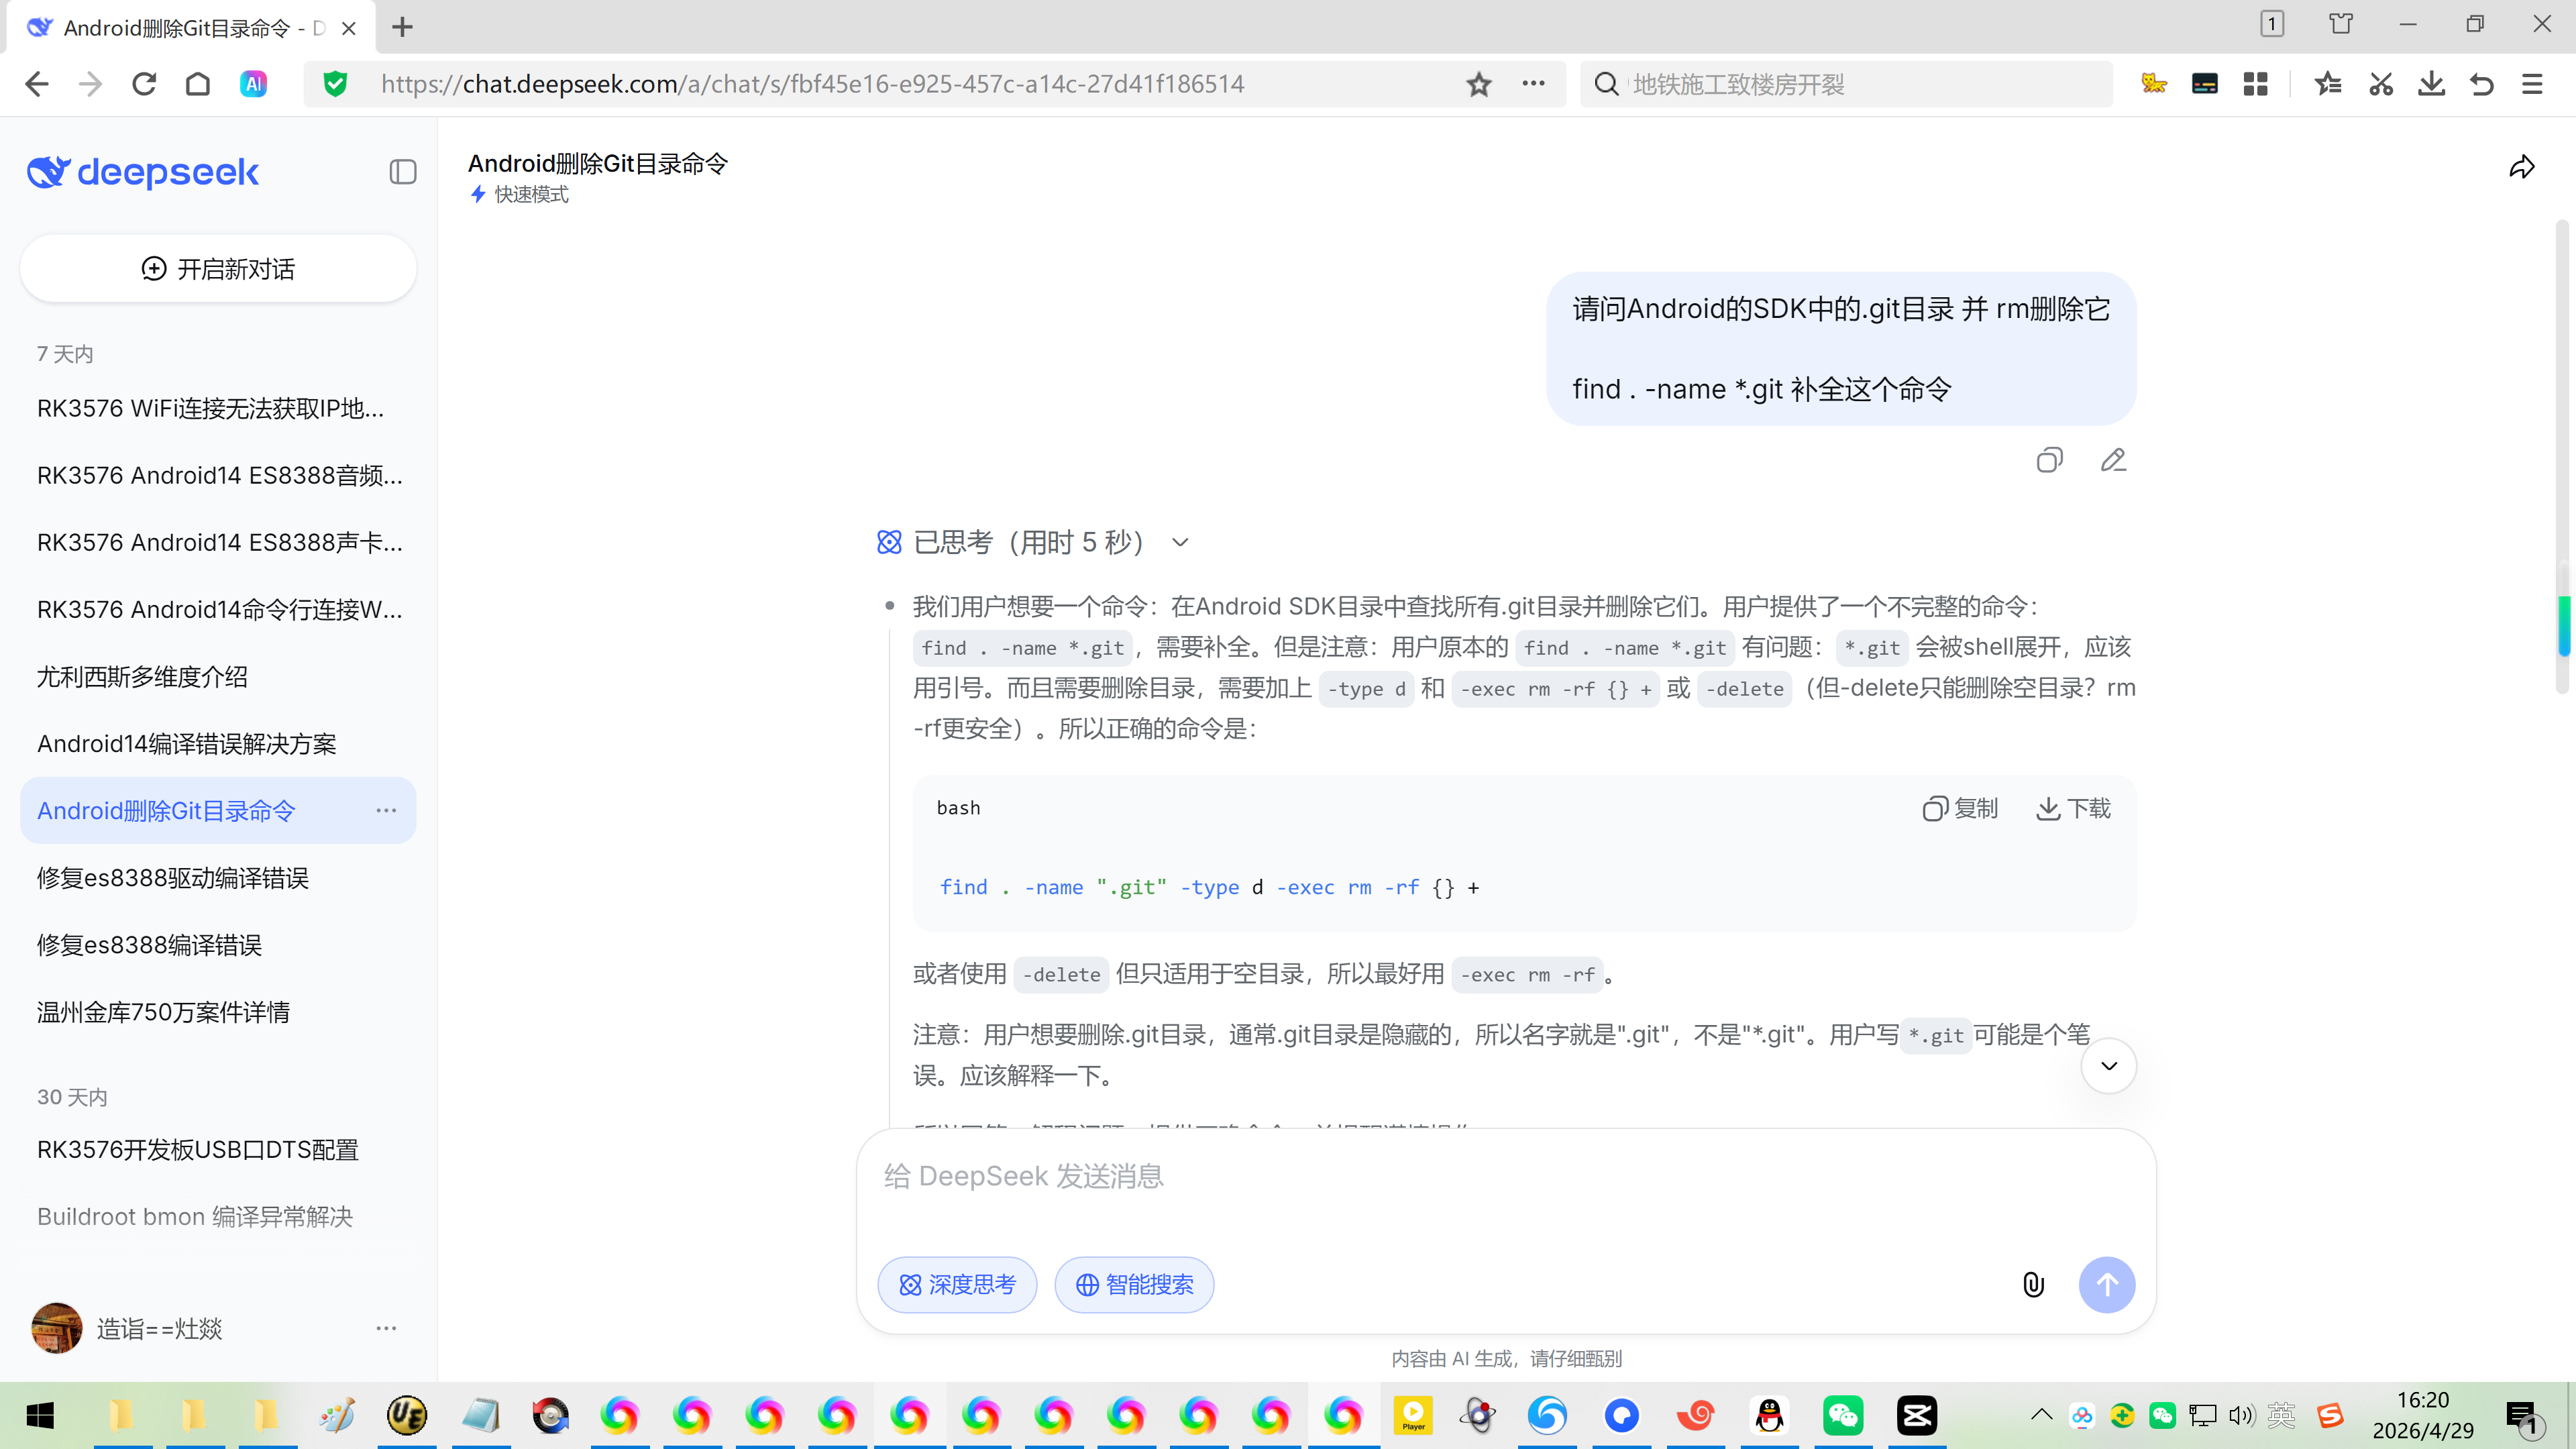
Task: Collapse the 已思考 thinking section chevron
Action: pos(1180,542)
